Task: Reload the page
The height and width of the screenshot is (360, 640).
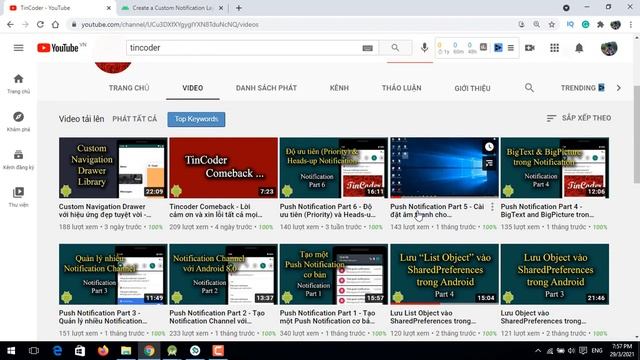Action: (x=40, y=24)
